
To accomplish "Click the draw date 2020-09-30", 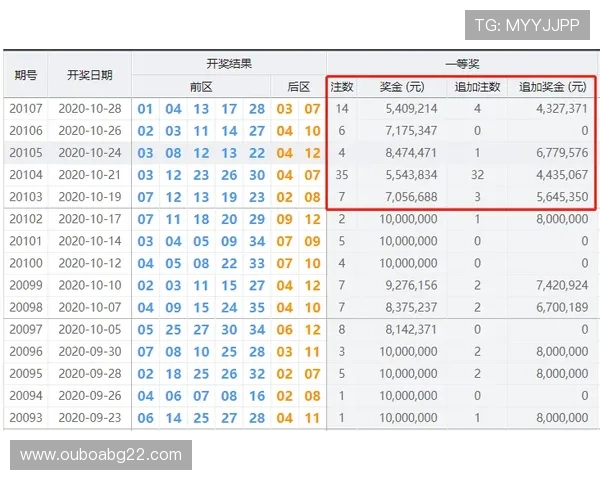I will [x=90, y=351].
